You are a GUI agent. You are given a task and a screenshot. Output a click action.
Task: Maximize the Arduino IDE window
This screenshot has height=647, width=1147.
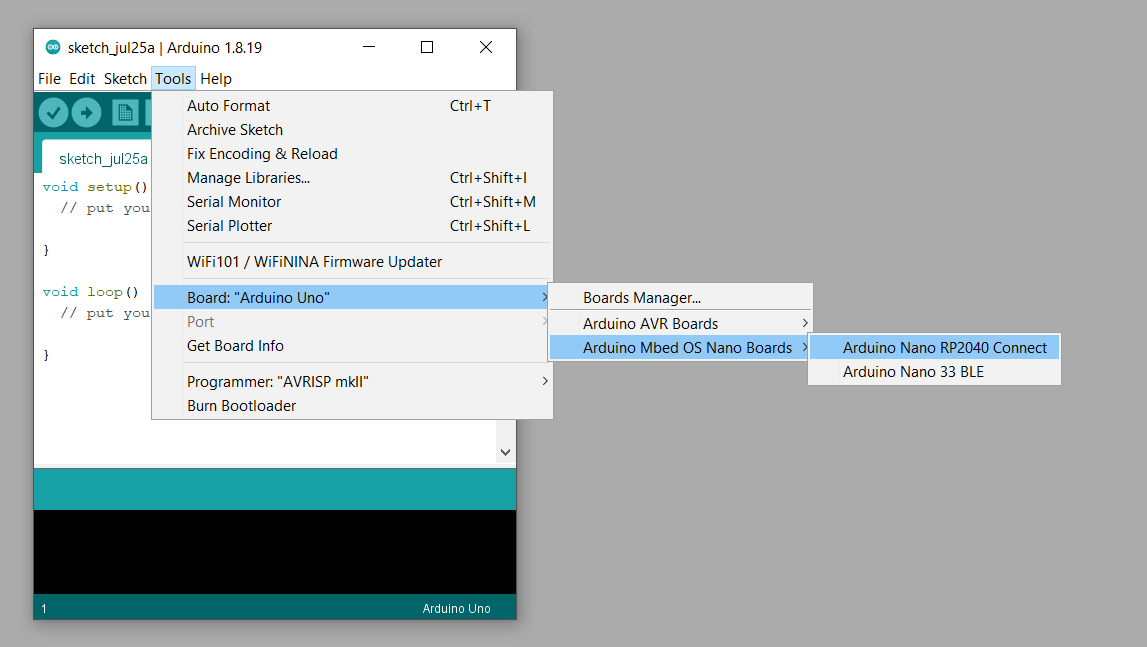(427, 47)
